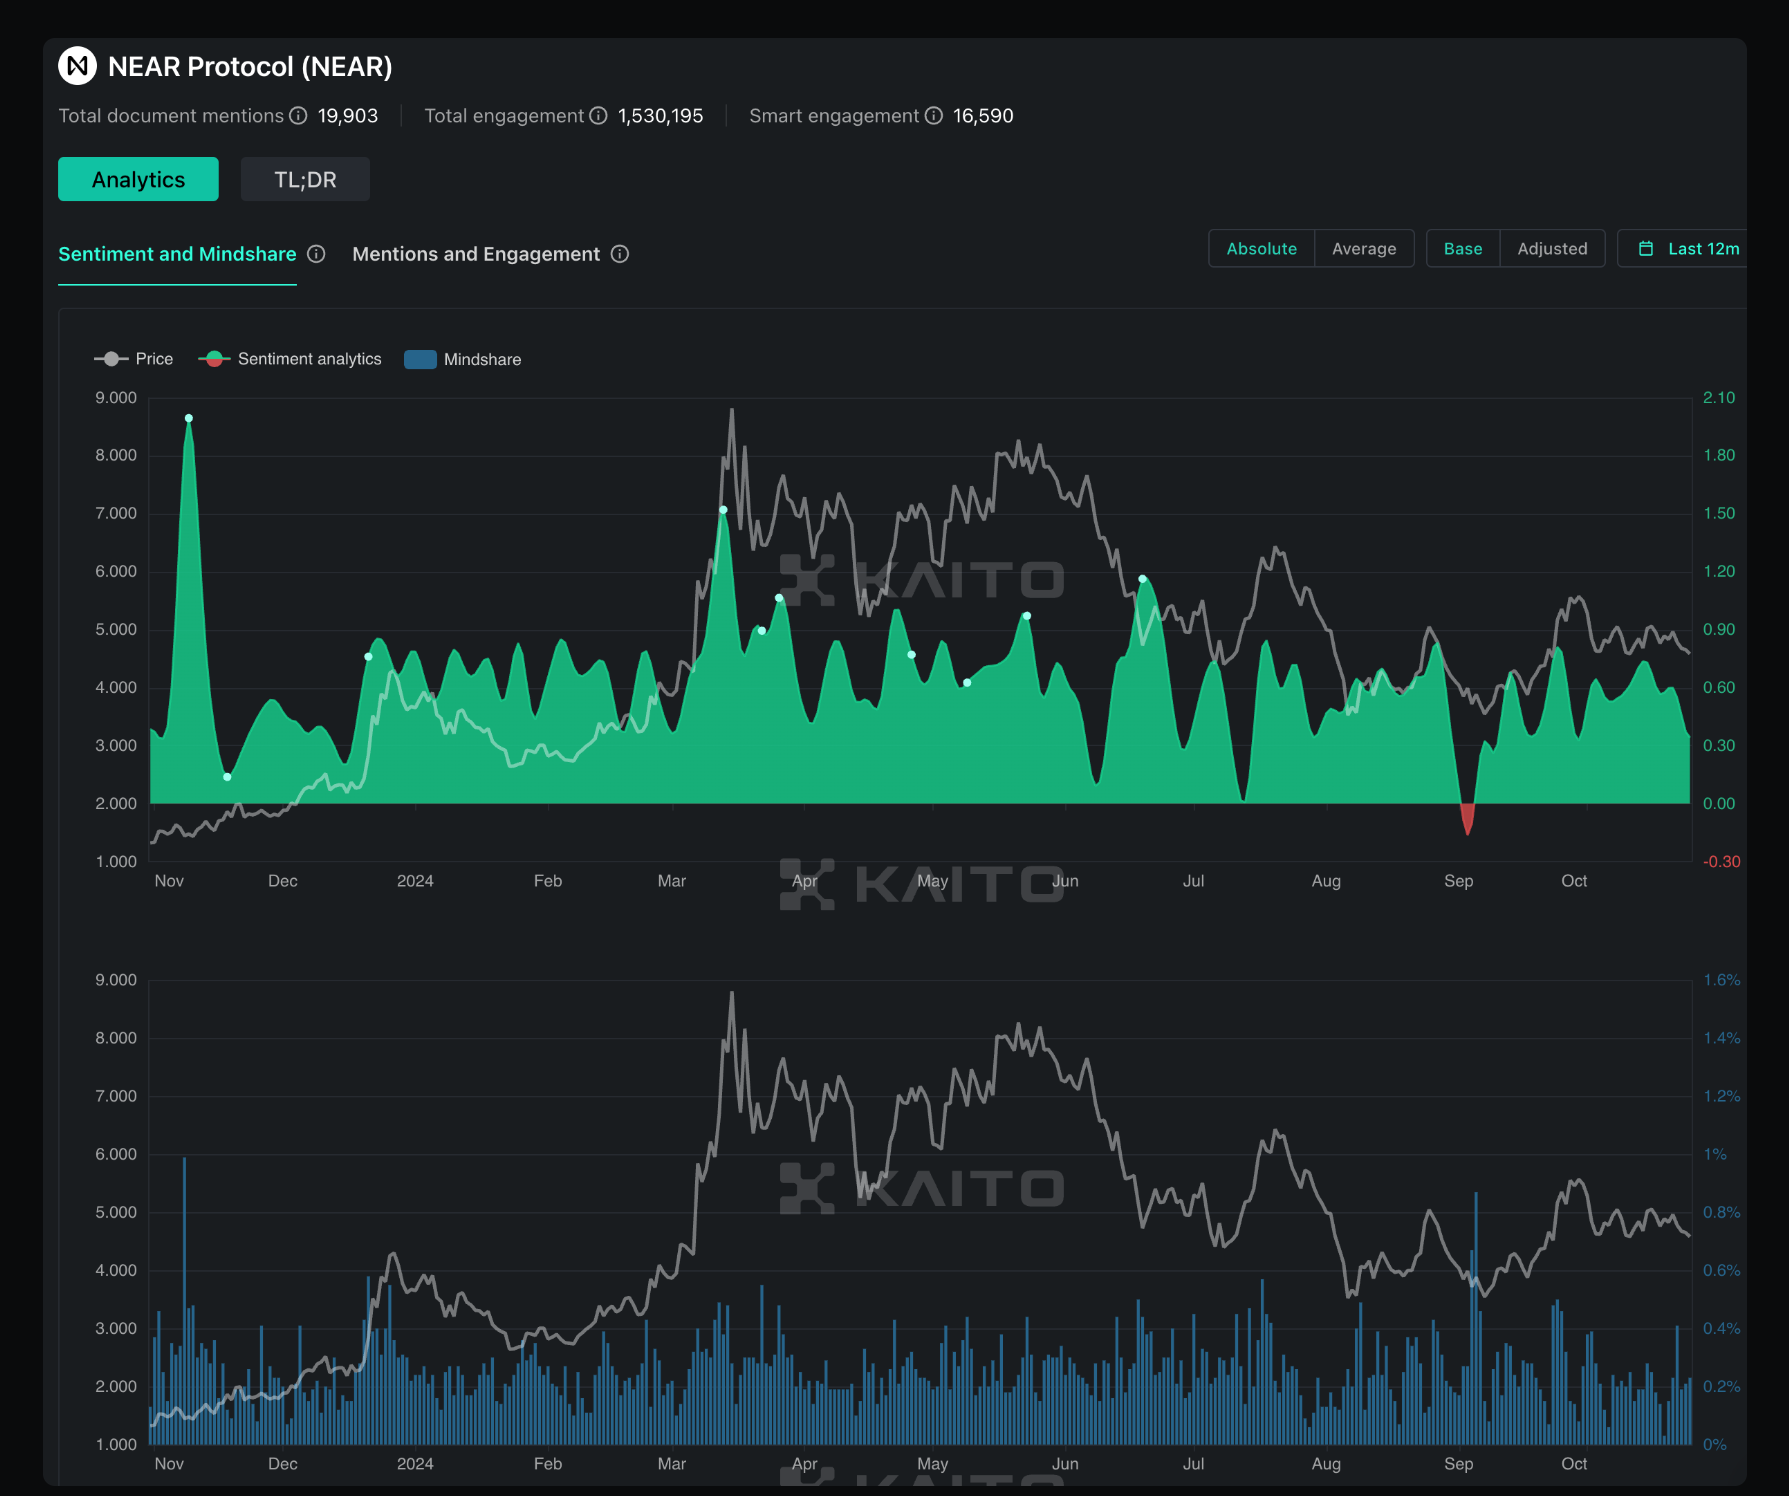Click the 2024 label under the sentiment chart

(415, 881)
